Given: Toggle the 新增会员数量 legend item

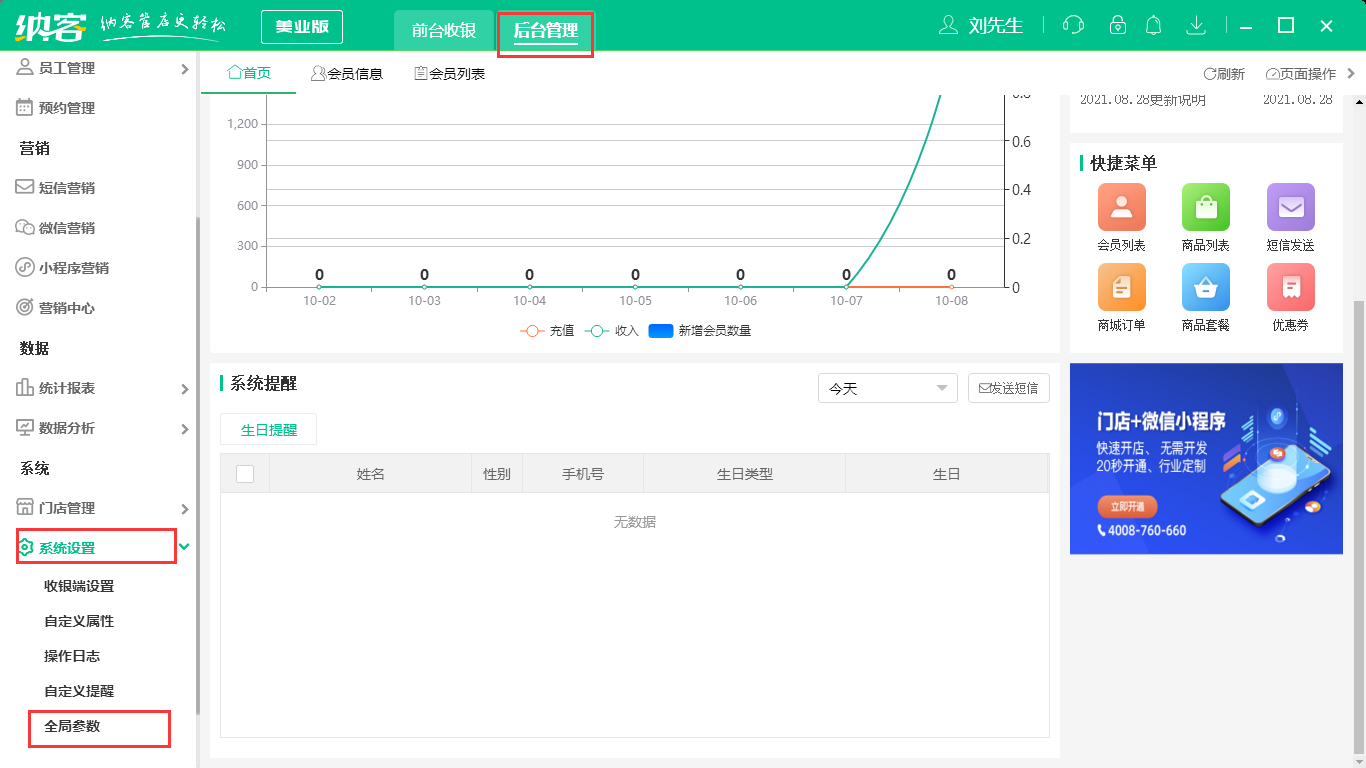Looking at the screenshot, I should tap(700, 331).
